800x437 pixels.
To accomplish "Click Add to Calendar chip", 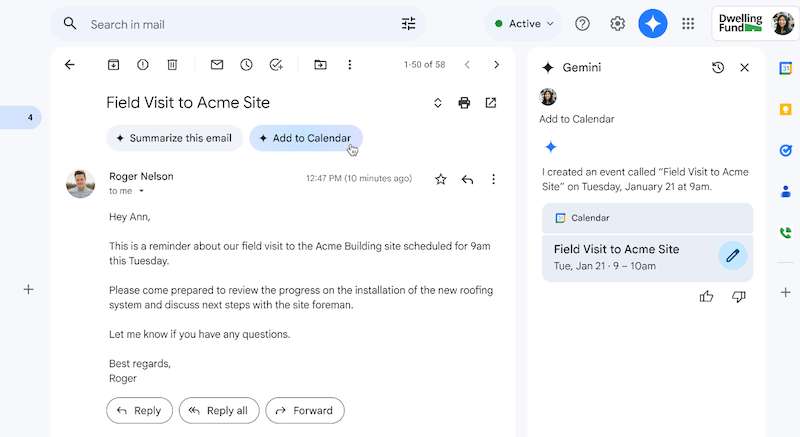I will tap(306, 138).
